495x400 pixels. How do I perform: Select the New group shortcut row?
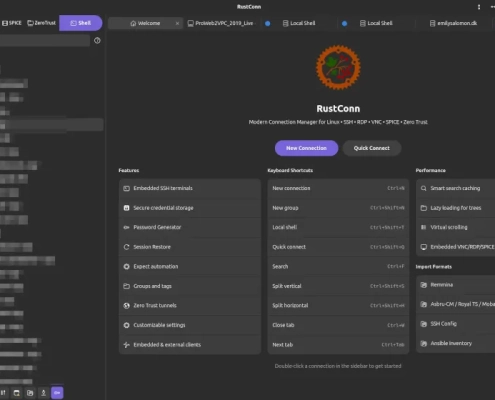coord(338,208)
